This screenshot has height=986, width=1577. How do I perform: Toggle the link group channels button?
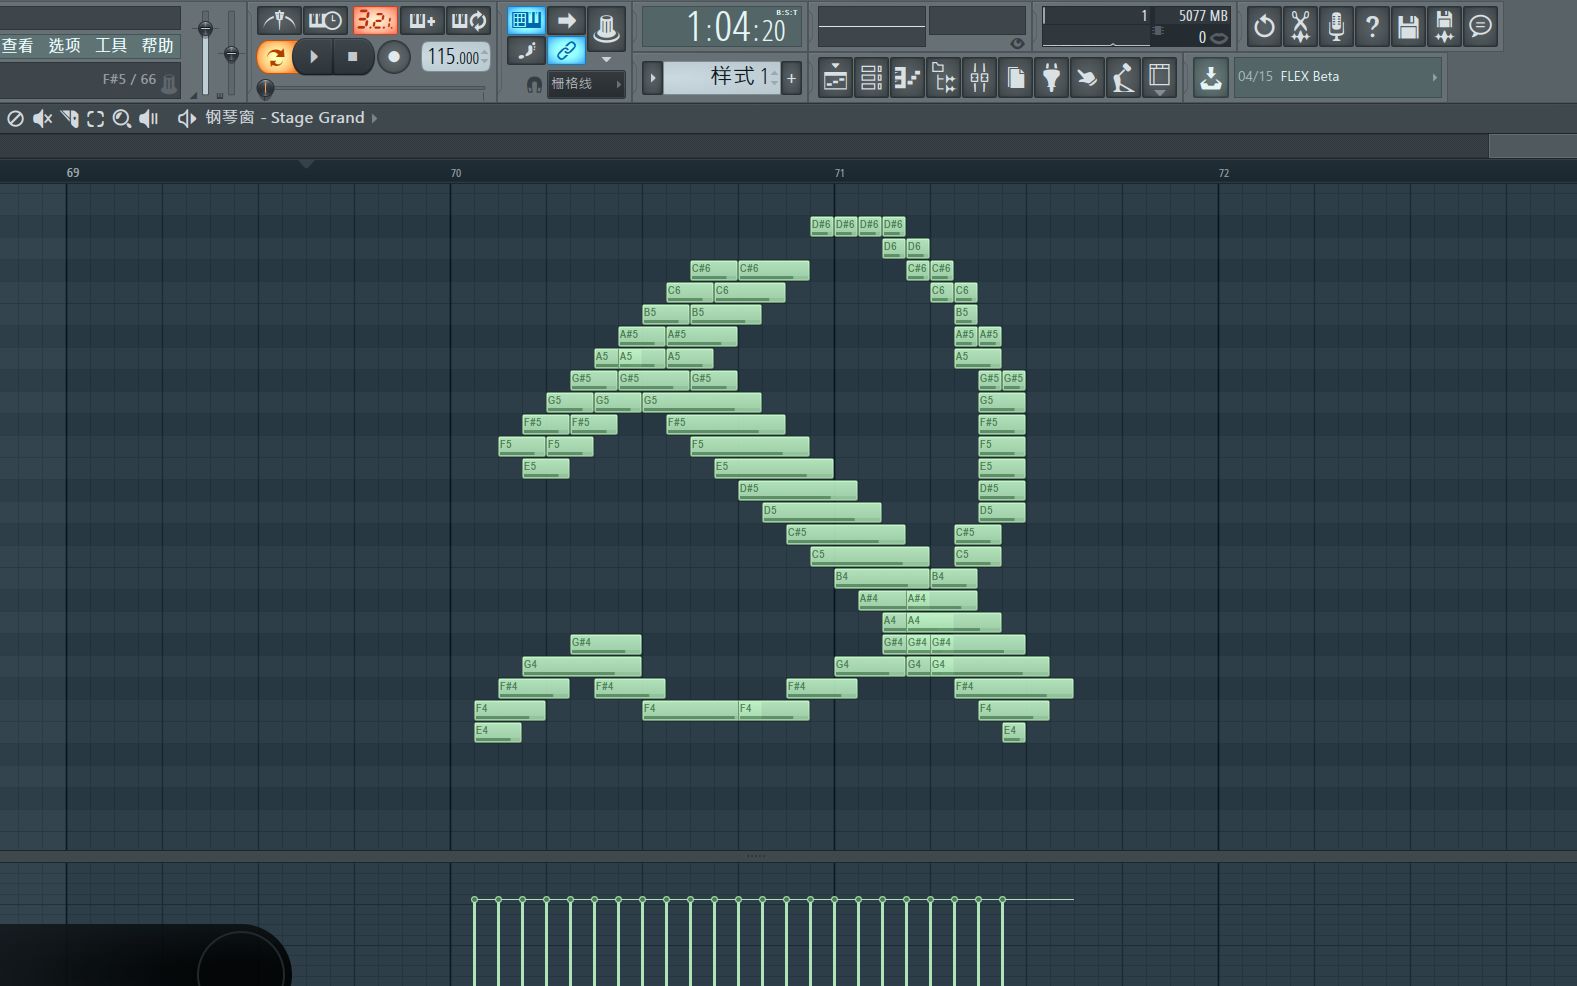click(x=566, y=50)
